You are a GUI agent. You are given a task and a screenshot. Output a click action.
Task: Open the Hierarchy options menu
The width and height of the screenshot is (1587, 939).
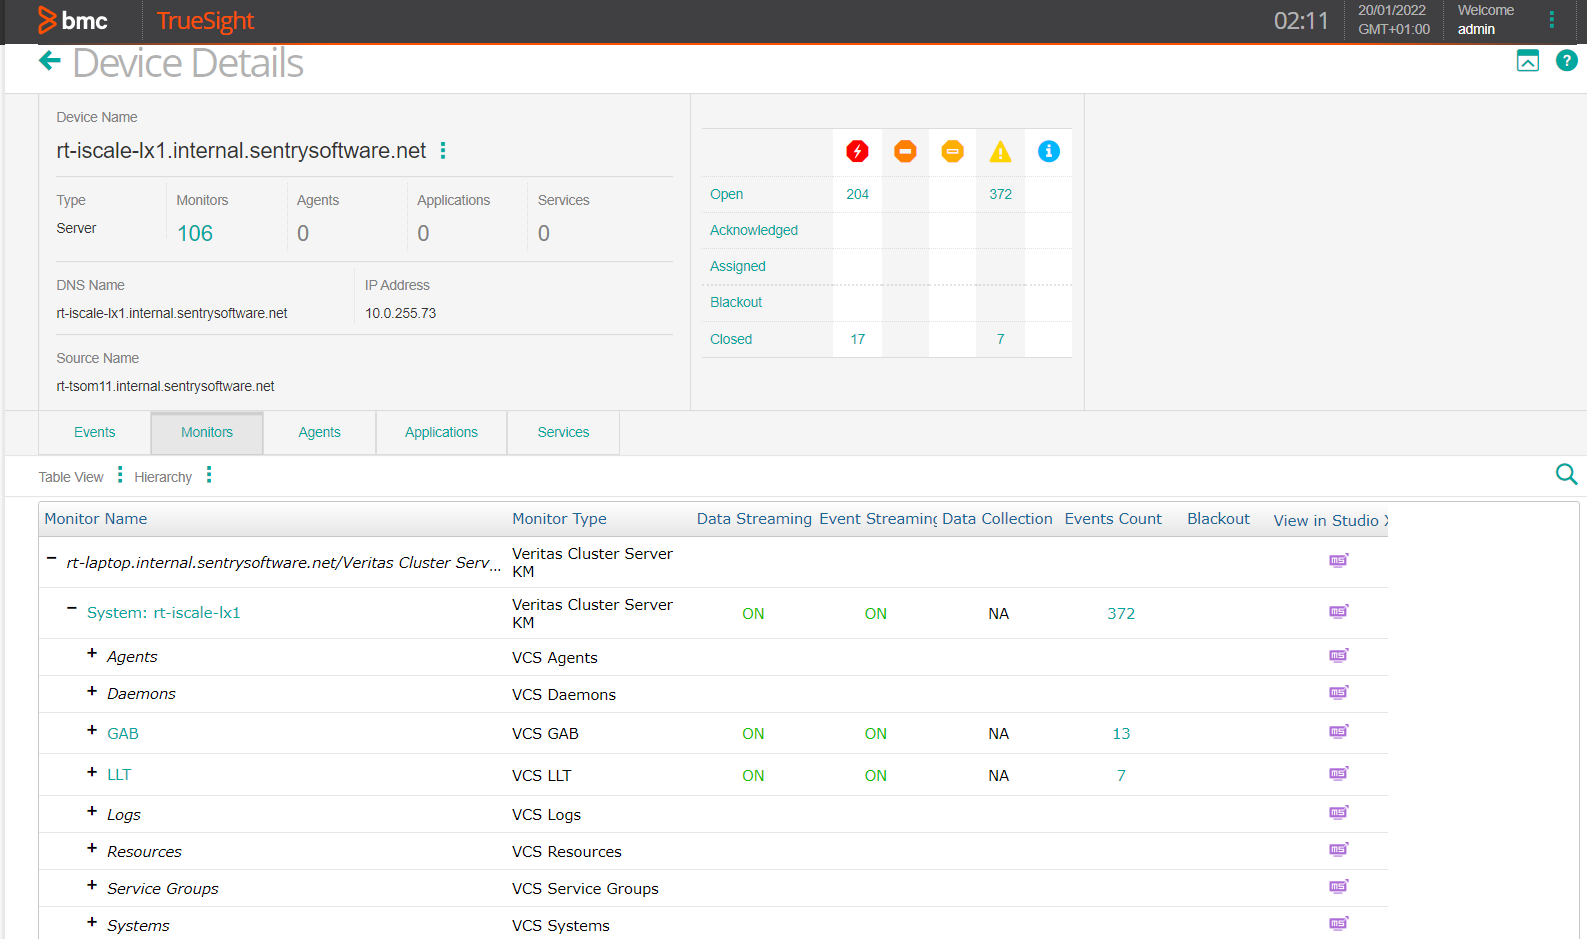[209, 475]
